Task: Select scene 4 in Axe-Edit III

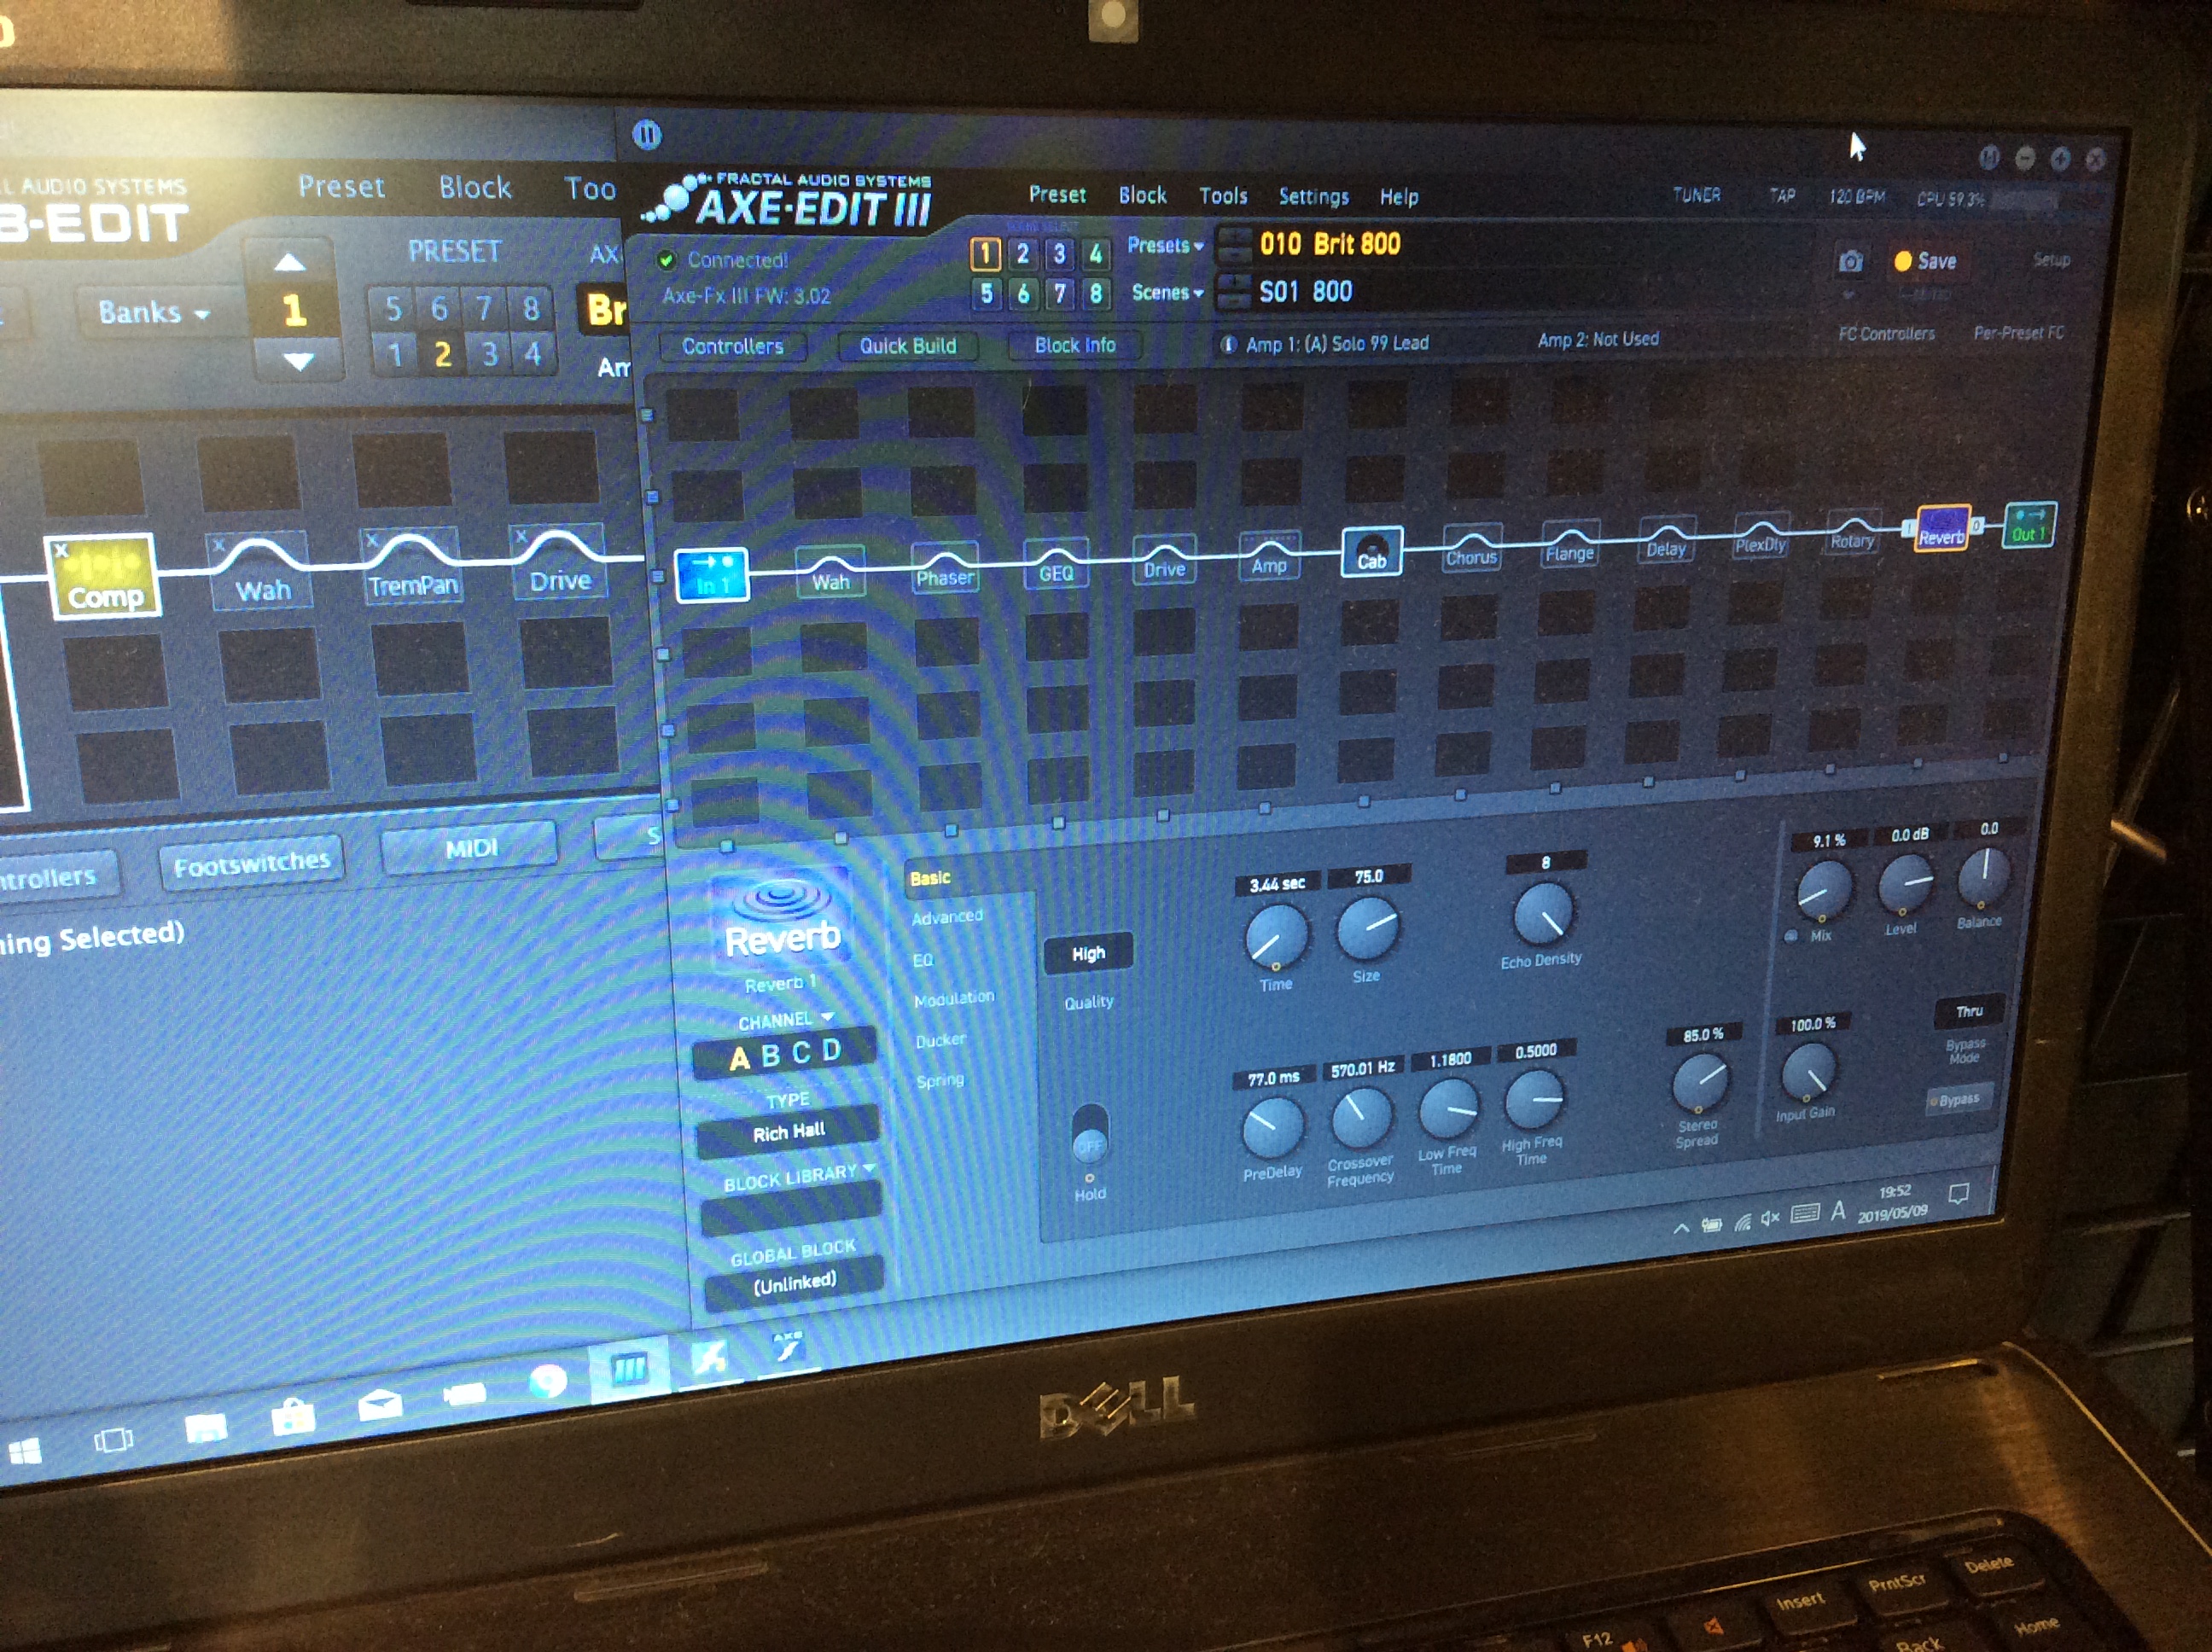Action: point(1095,254)
